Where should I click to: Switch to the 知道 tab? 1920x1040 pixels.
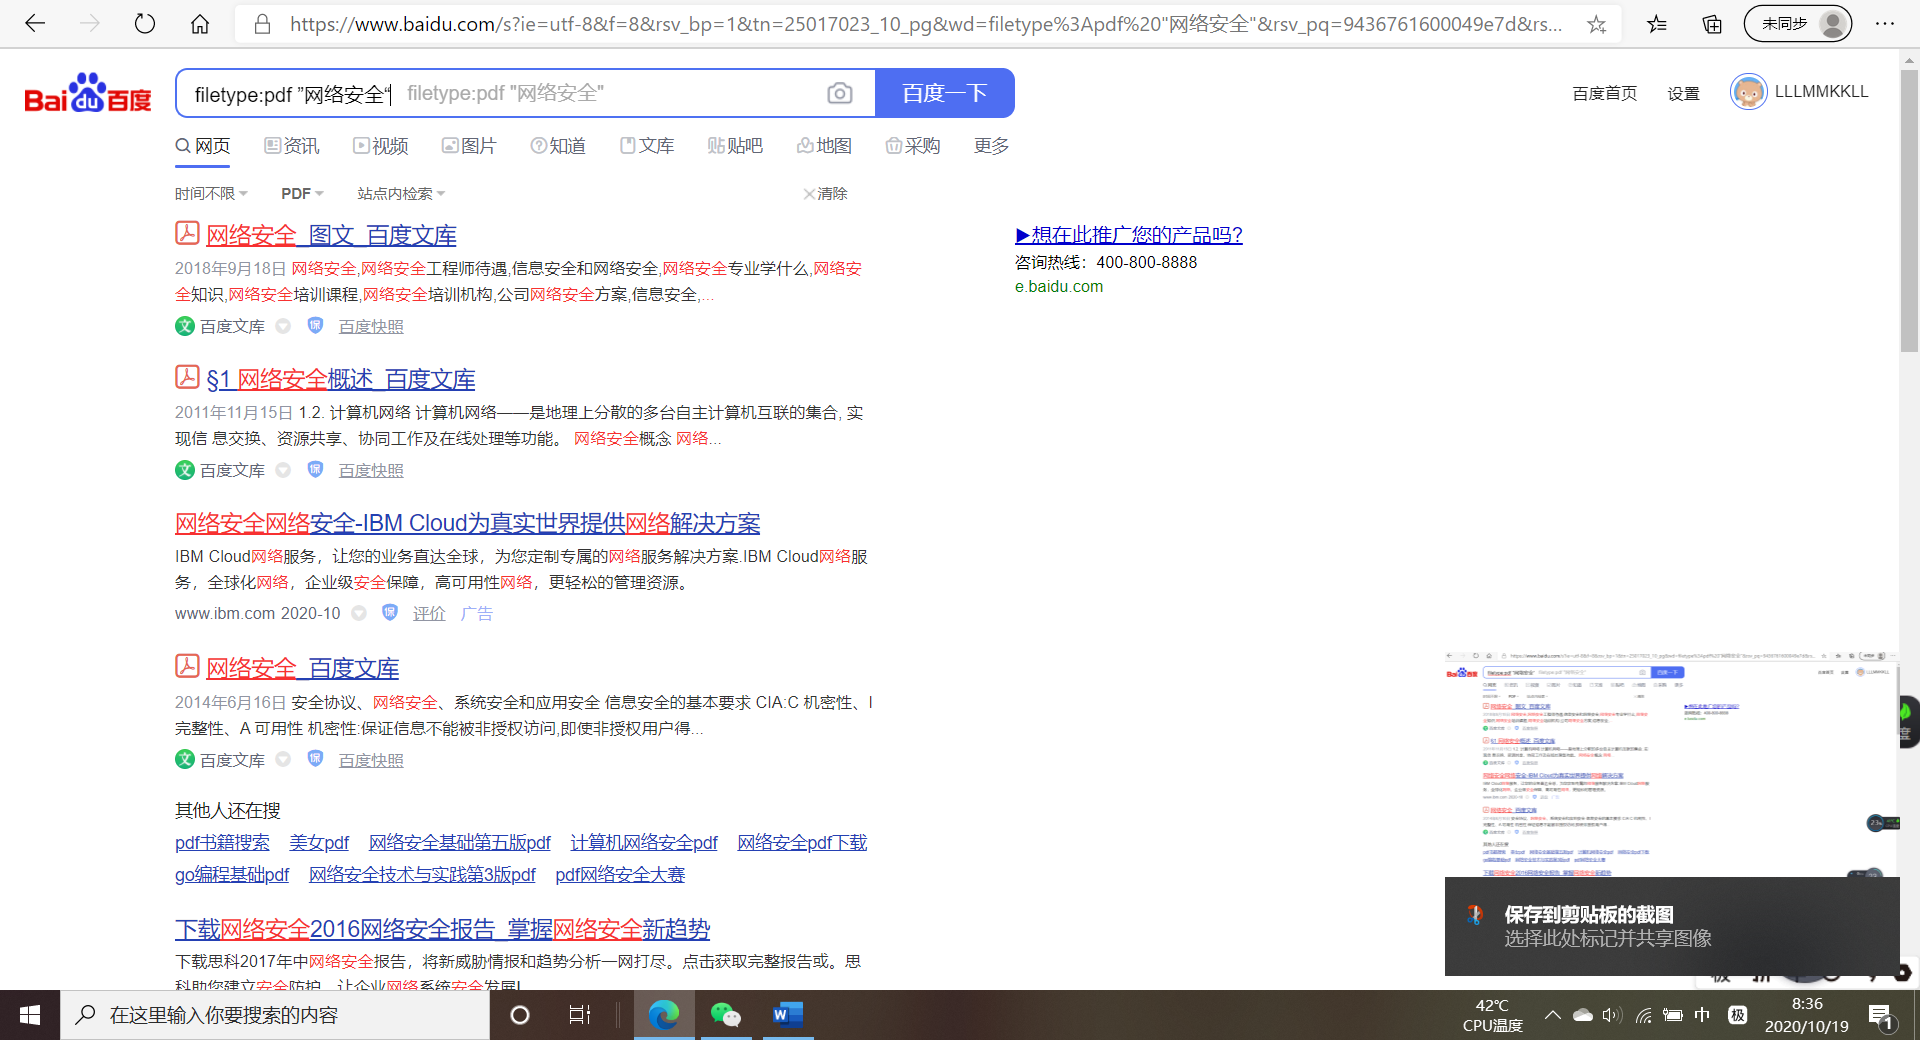tap(558, 146)
